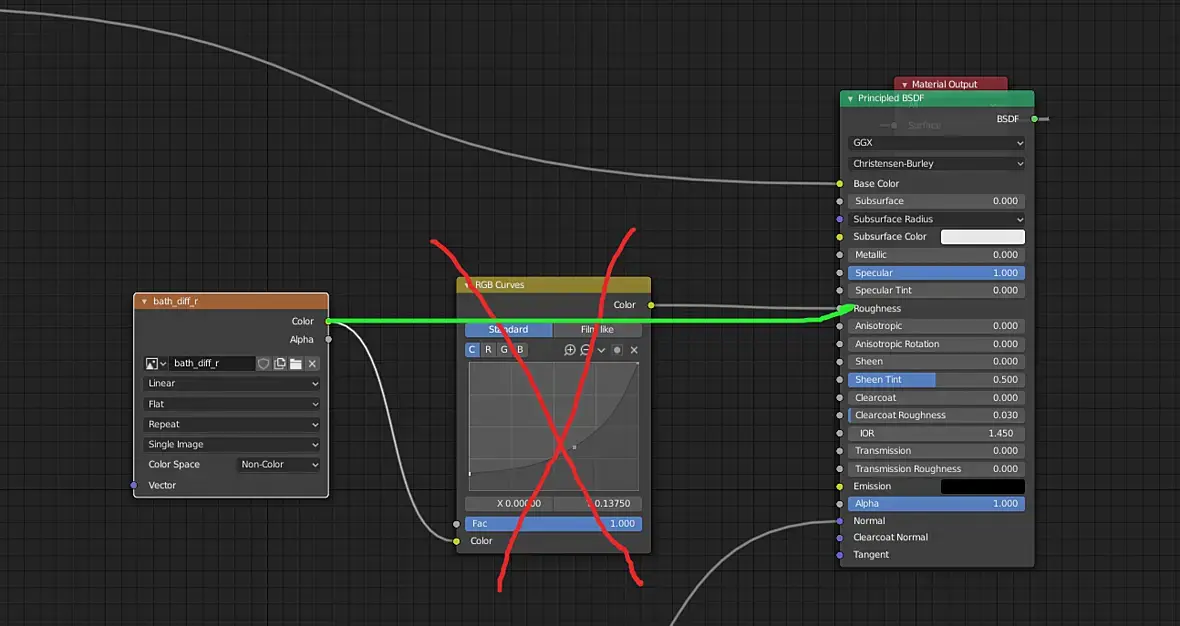Image resolution: width=1180 pixels, height=626 pixels.
Task: Click the BSDF output socket
Action: coord(1034,119)
